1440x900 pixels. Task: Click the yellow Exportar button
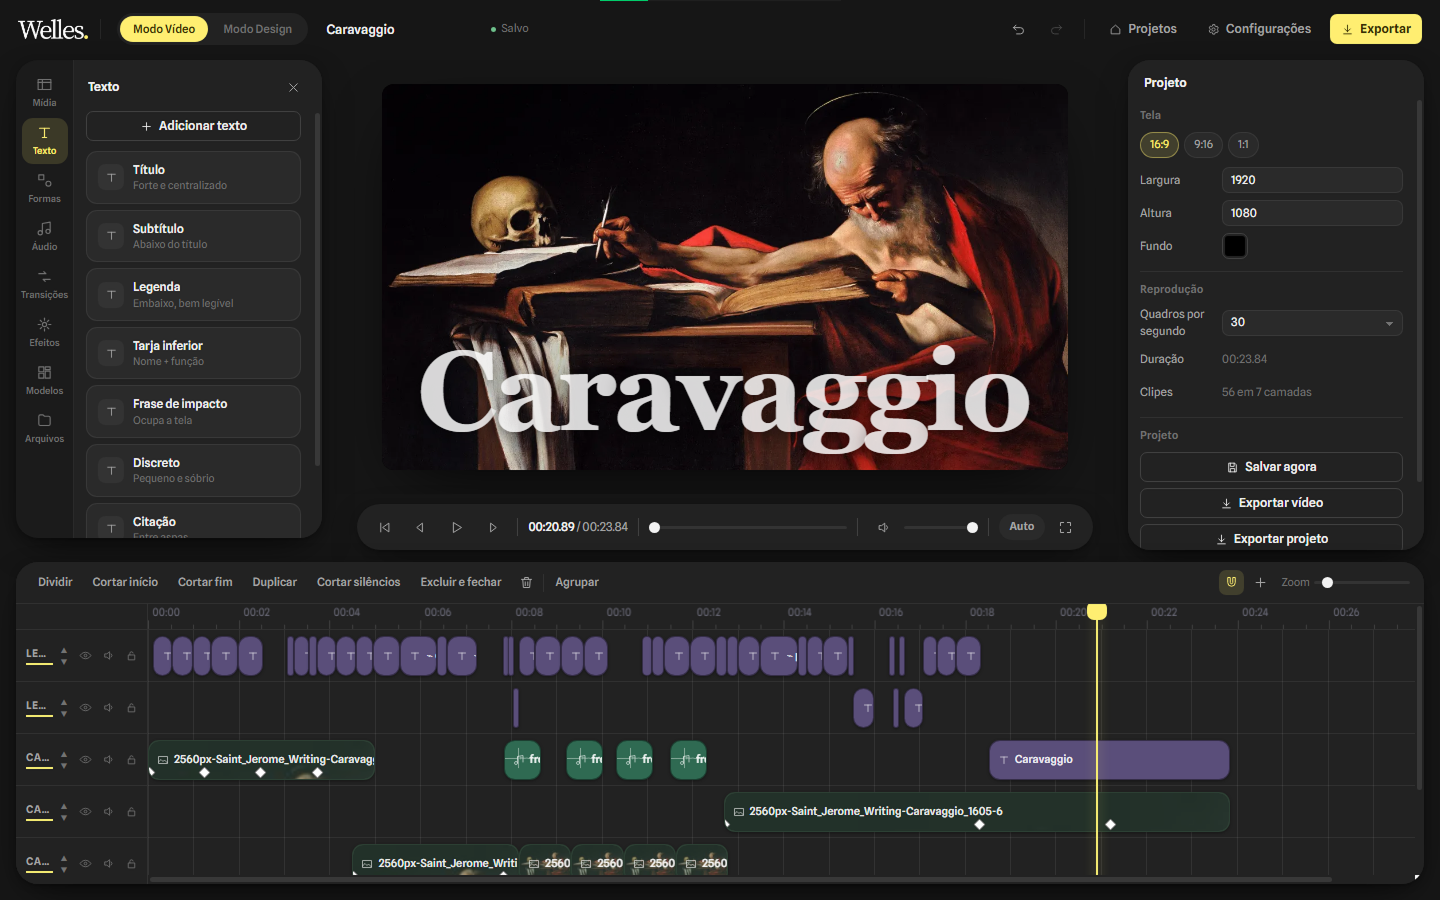point(1376,29)
